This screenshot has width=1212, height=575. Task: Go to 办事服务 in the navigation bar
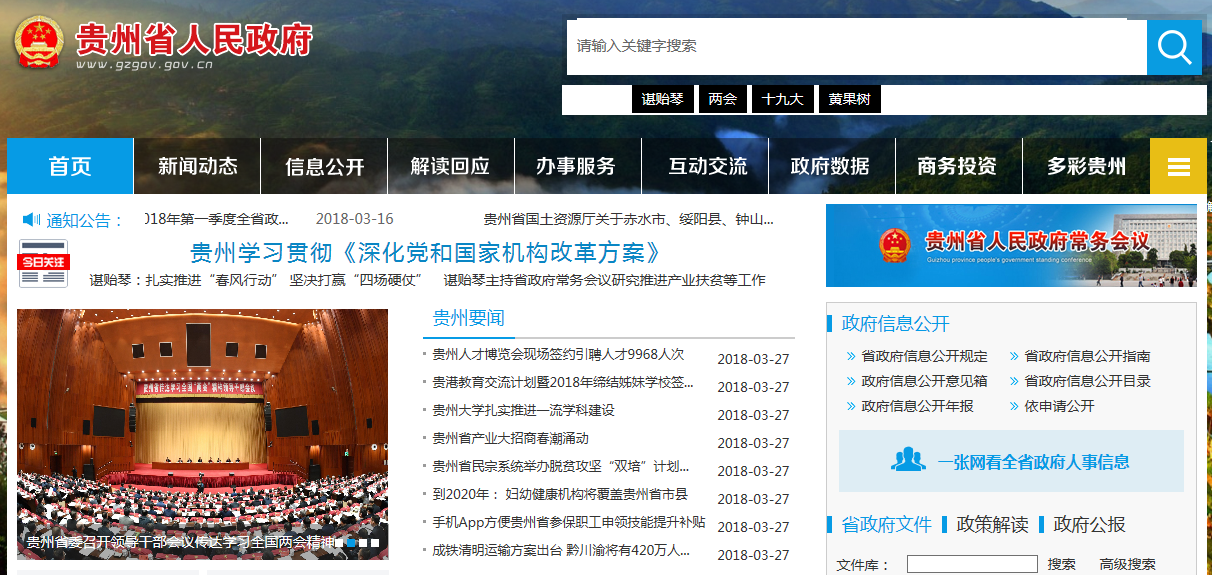(x=576, y=166)
